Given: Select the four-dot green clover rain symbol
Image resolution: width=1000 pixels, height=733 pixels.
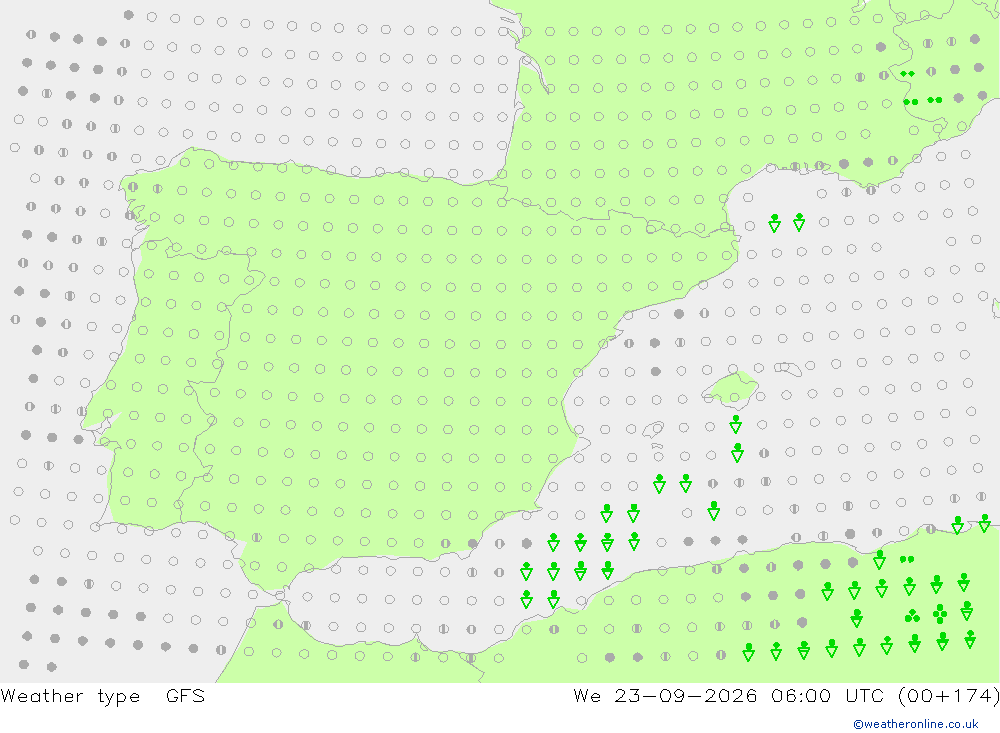Looking at the screenshot, I should [940, 614].
